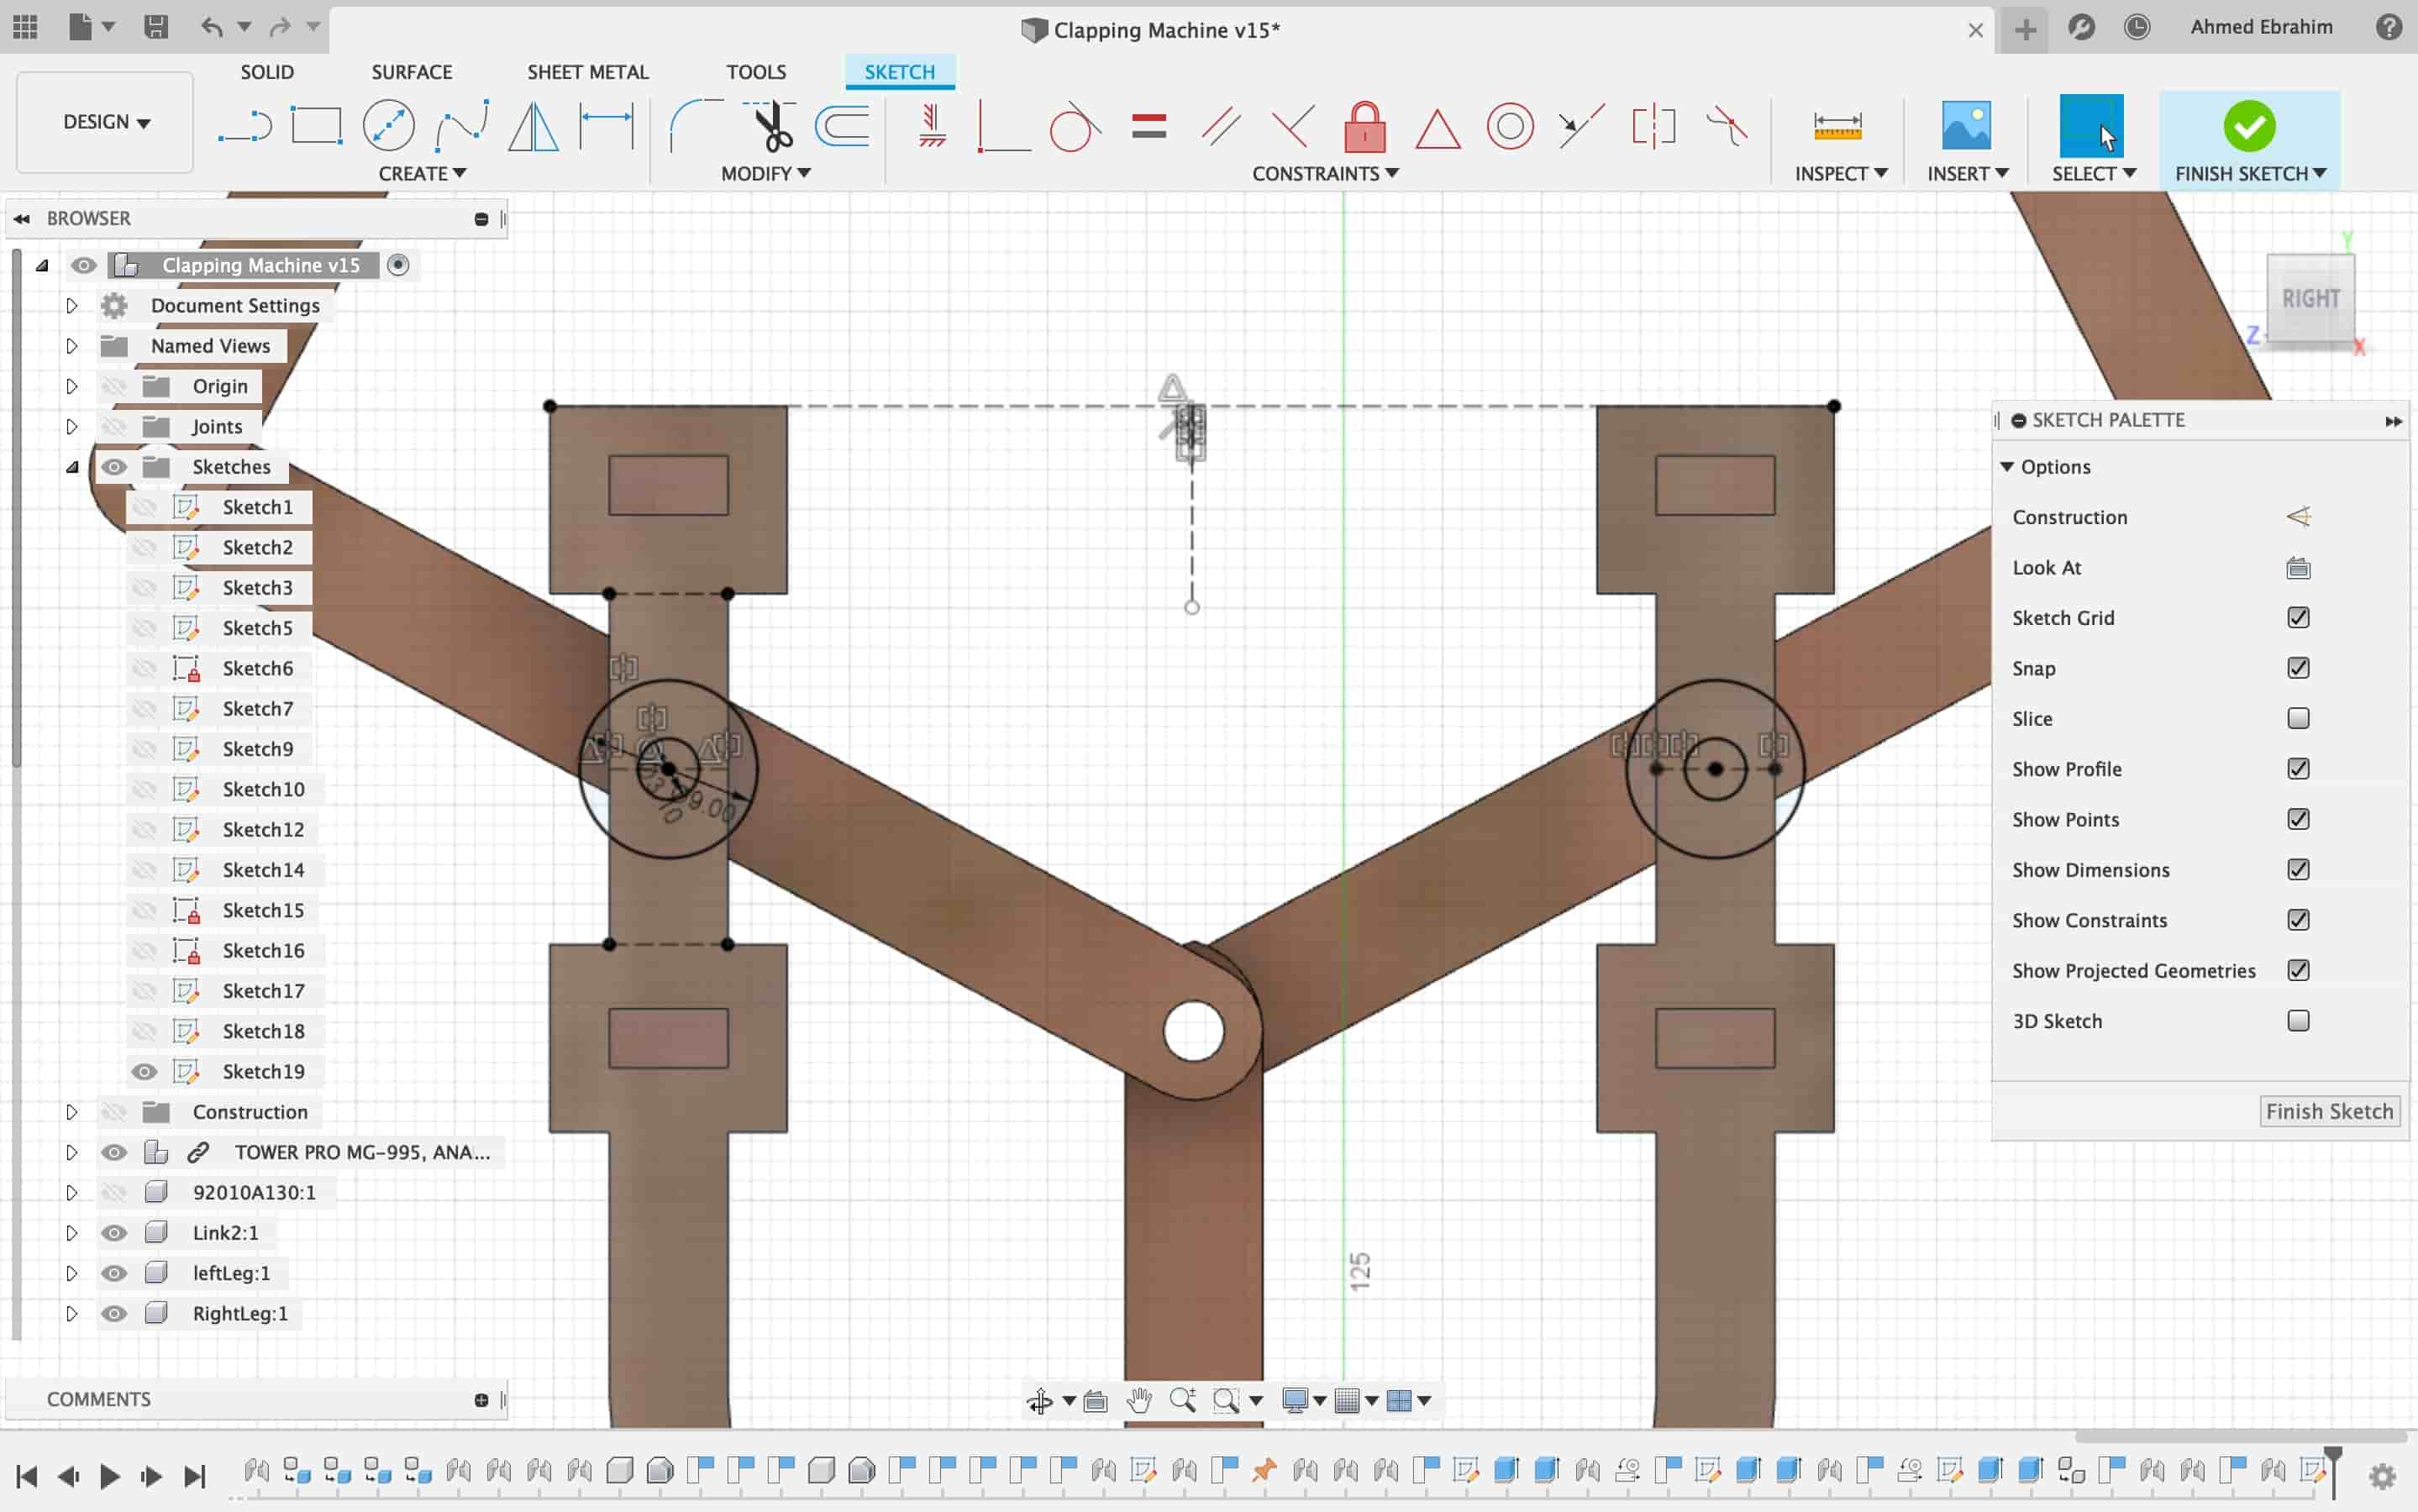Switch to the SHEET METAL tab

(588, 72)
